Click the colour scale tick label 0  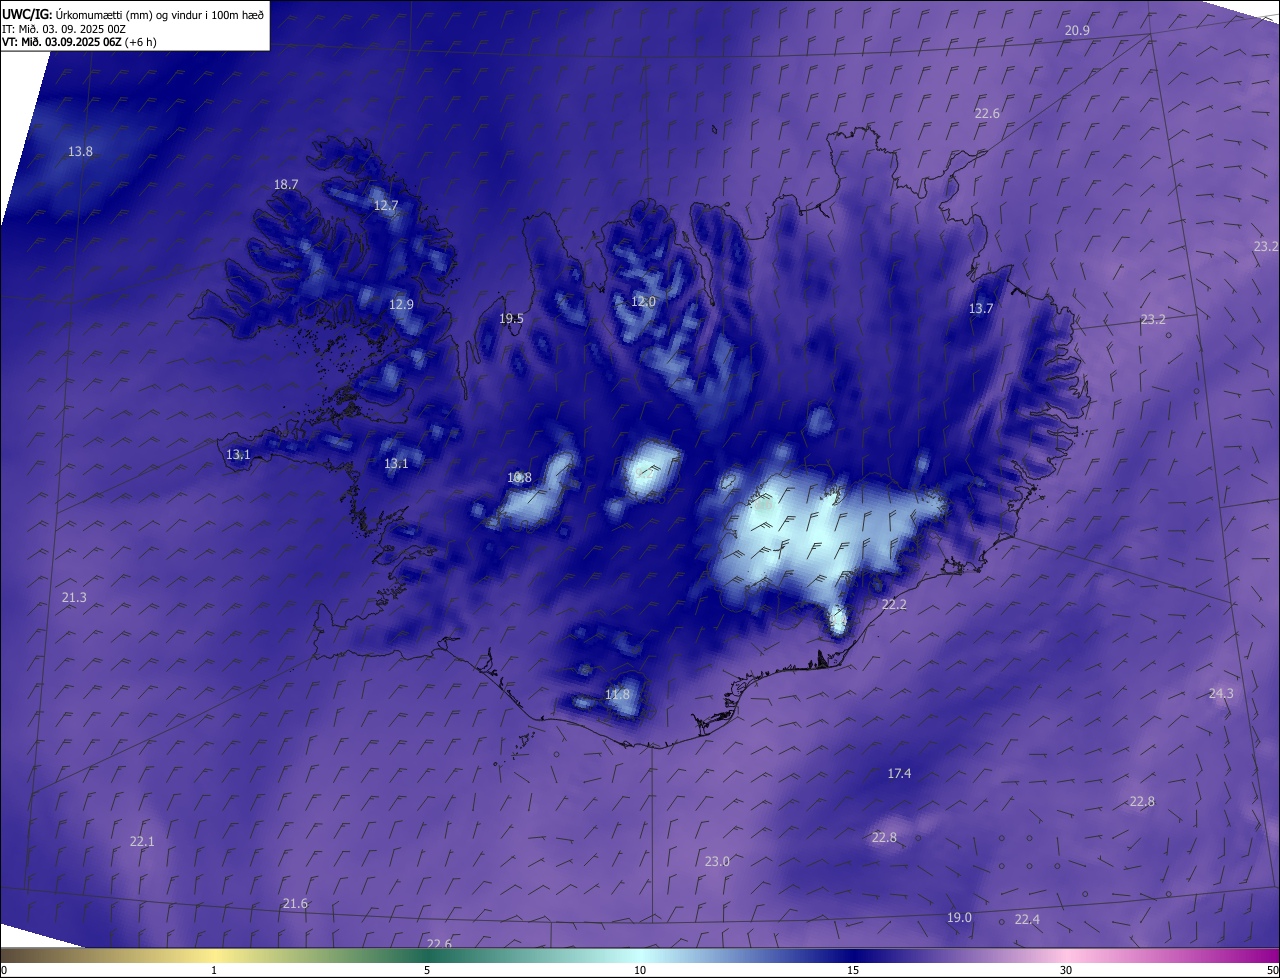pyautogui.click(x=3, y=971)
